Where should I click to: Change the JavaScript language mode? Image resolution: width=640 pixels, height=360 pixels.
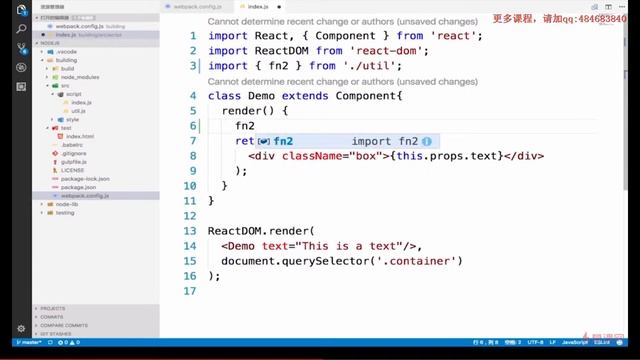click(575, 342)
